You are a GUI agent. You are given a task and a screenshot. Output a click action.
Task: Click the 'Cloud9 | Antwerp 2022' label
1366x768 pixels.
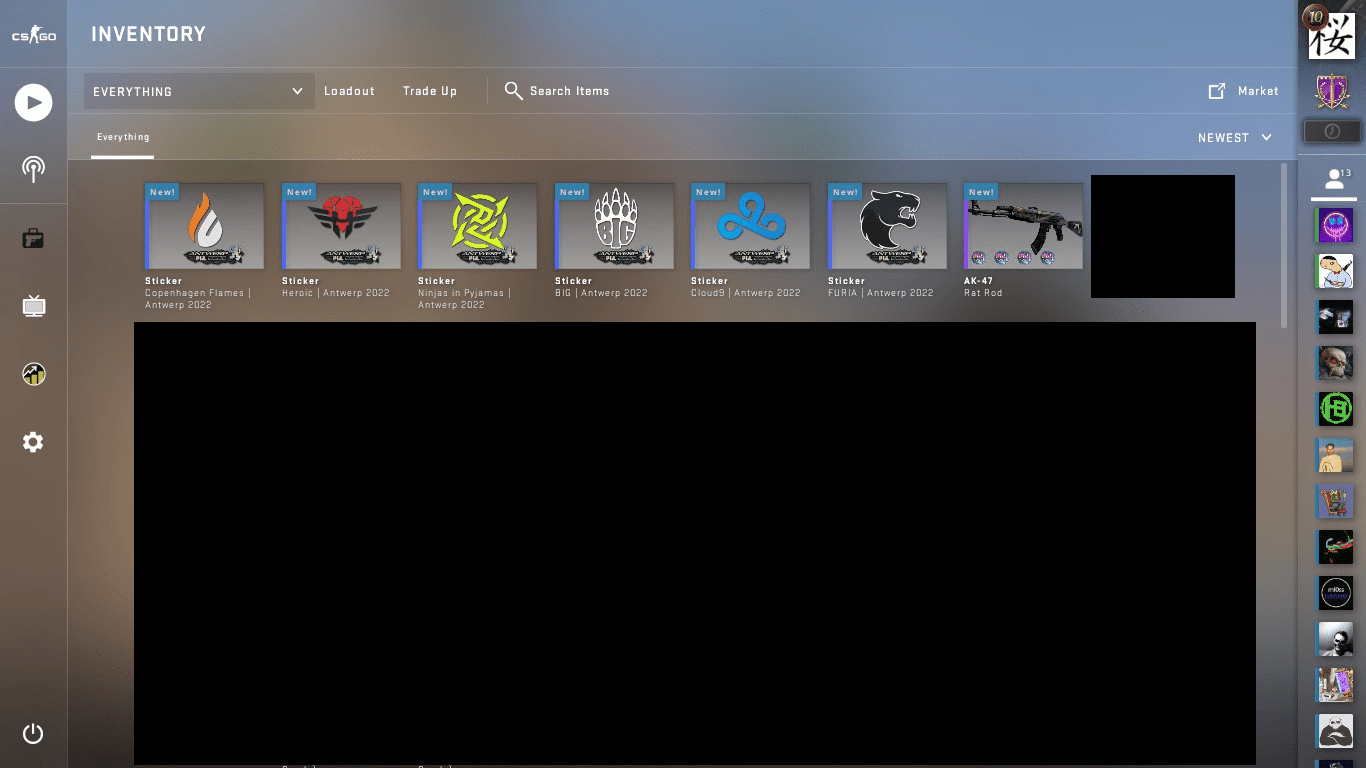click(746, 293)
